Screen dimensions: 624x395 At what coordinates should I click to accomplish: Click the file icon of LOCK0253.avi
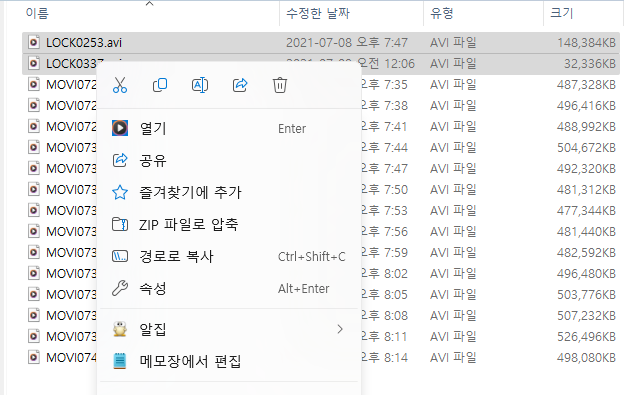34,42
